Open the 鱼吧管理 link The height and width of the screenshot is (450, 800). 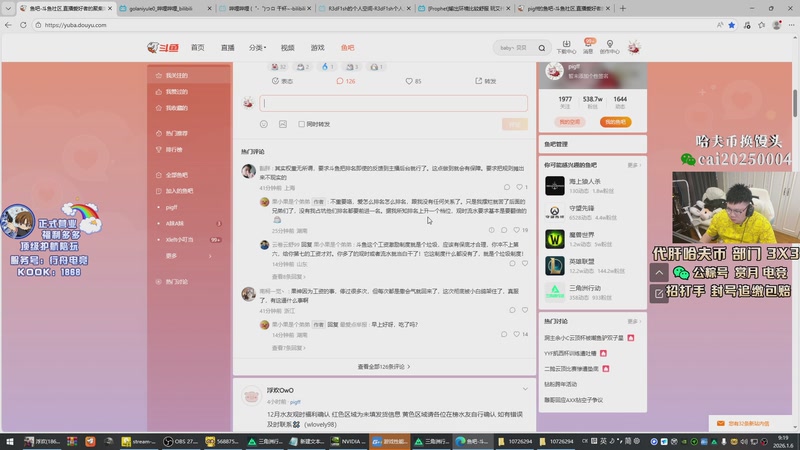[x=556, y=144]
